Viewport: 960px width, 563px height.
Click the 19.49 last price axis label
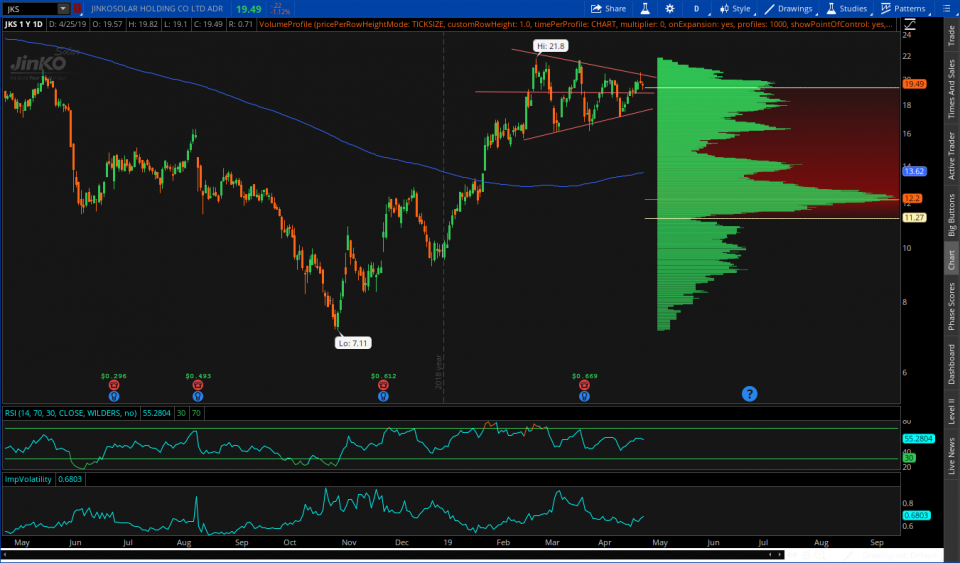914,84
